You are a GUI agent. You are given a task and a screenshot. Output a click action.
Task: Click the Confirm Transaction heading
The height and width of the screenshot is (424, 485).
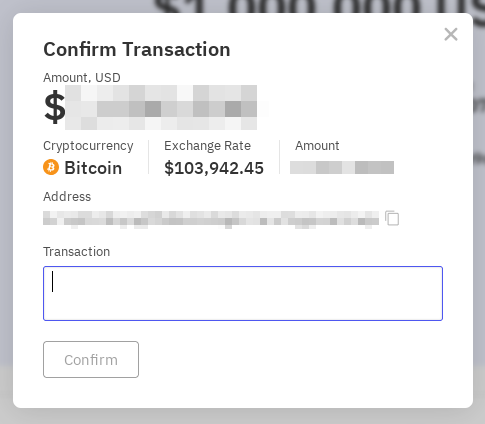coord(137,49)
